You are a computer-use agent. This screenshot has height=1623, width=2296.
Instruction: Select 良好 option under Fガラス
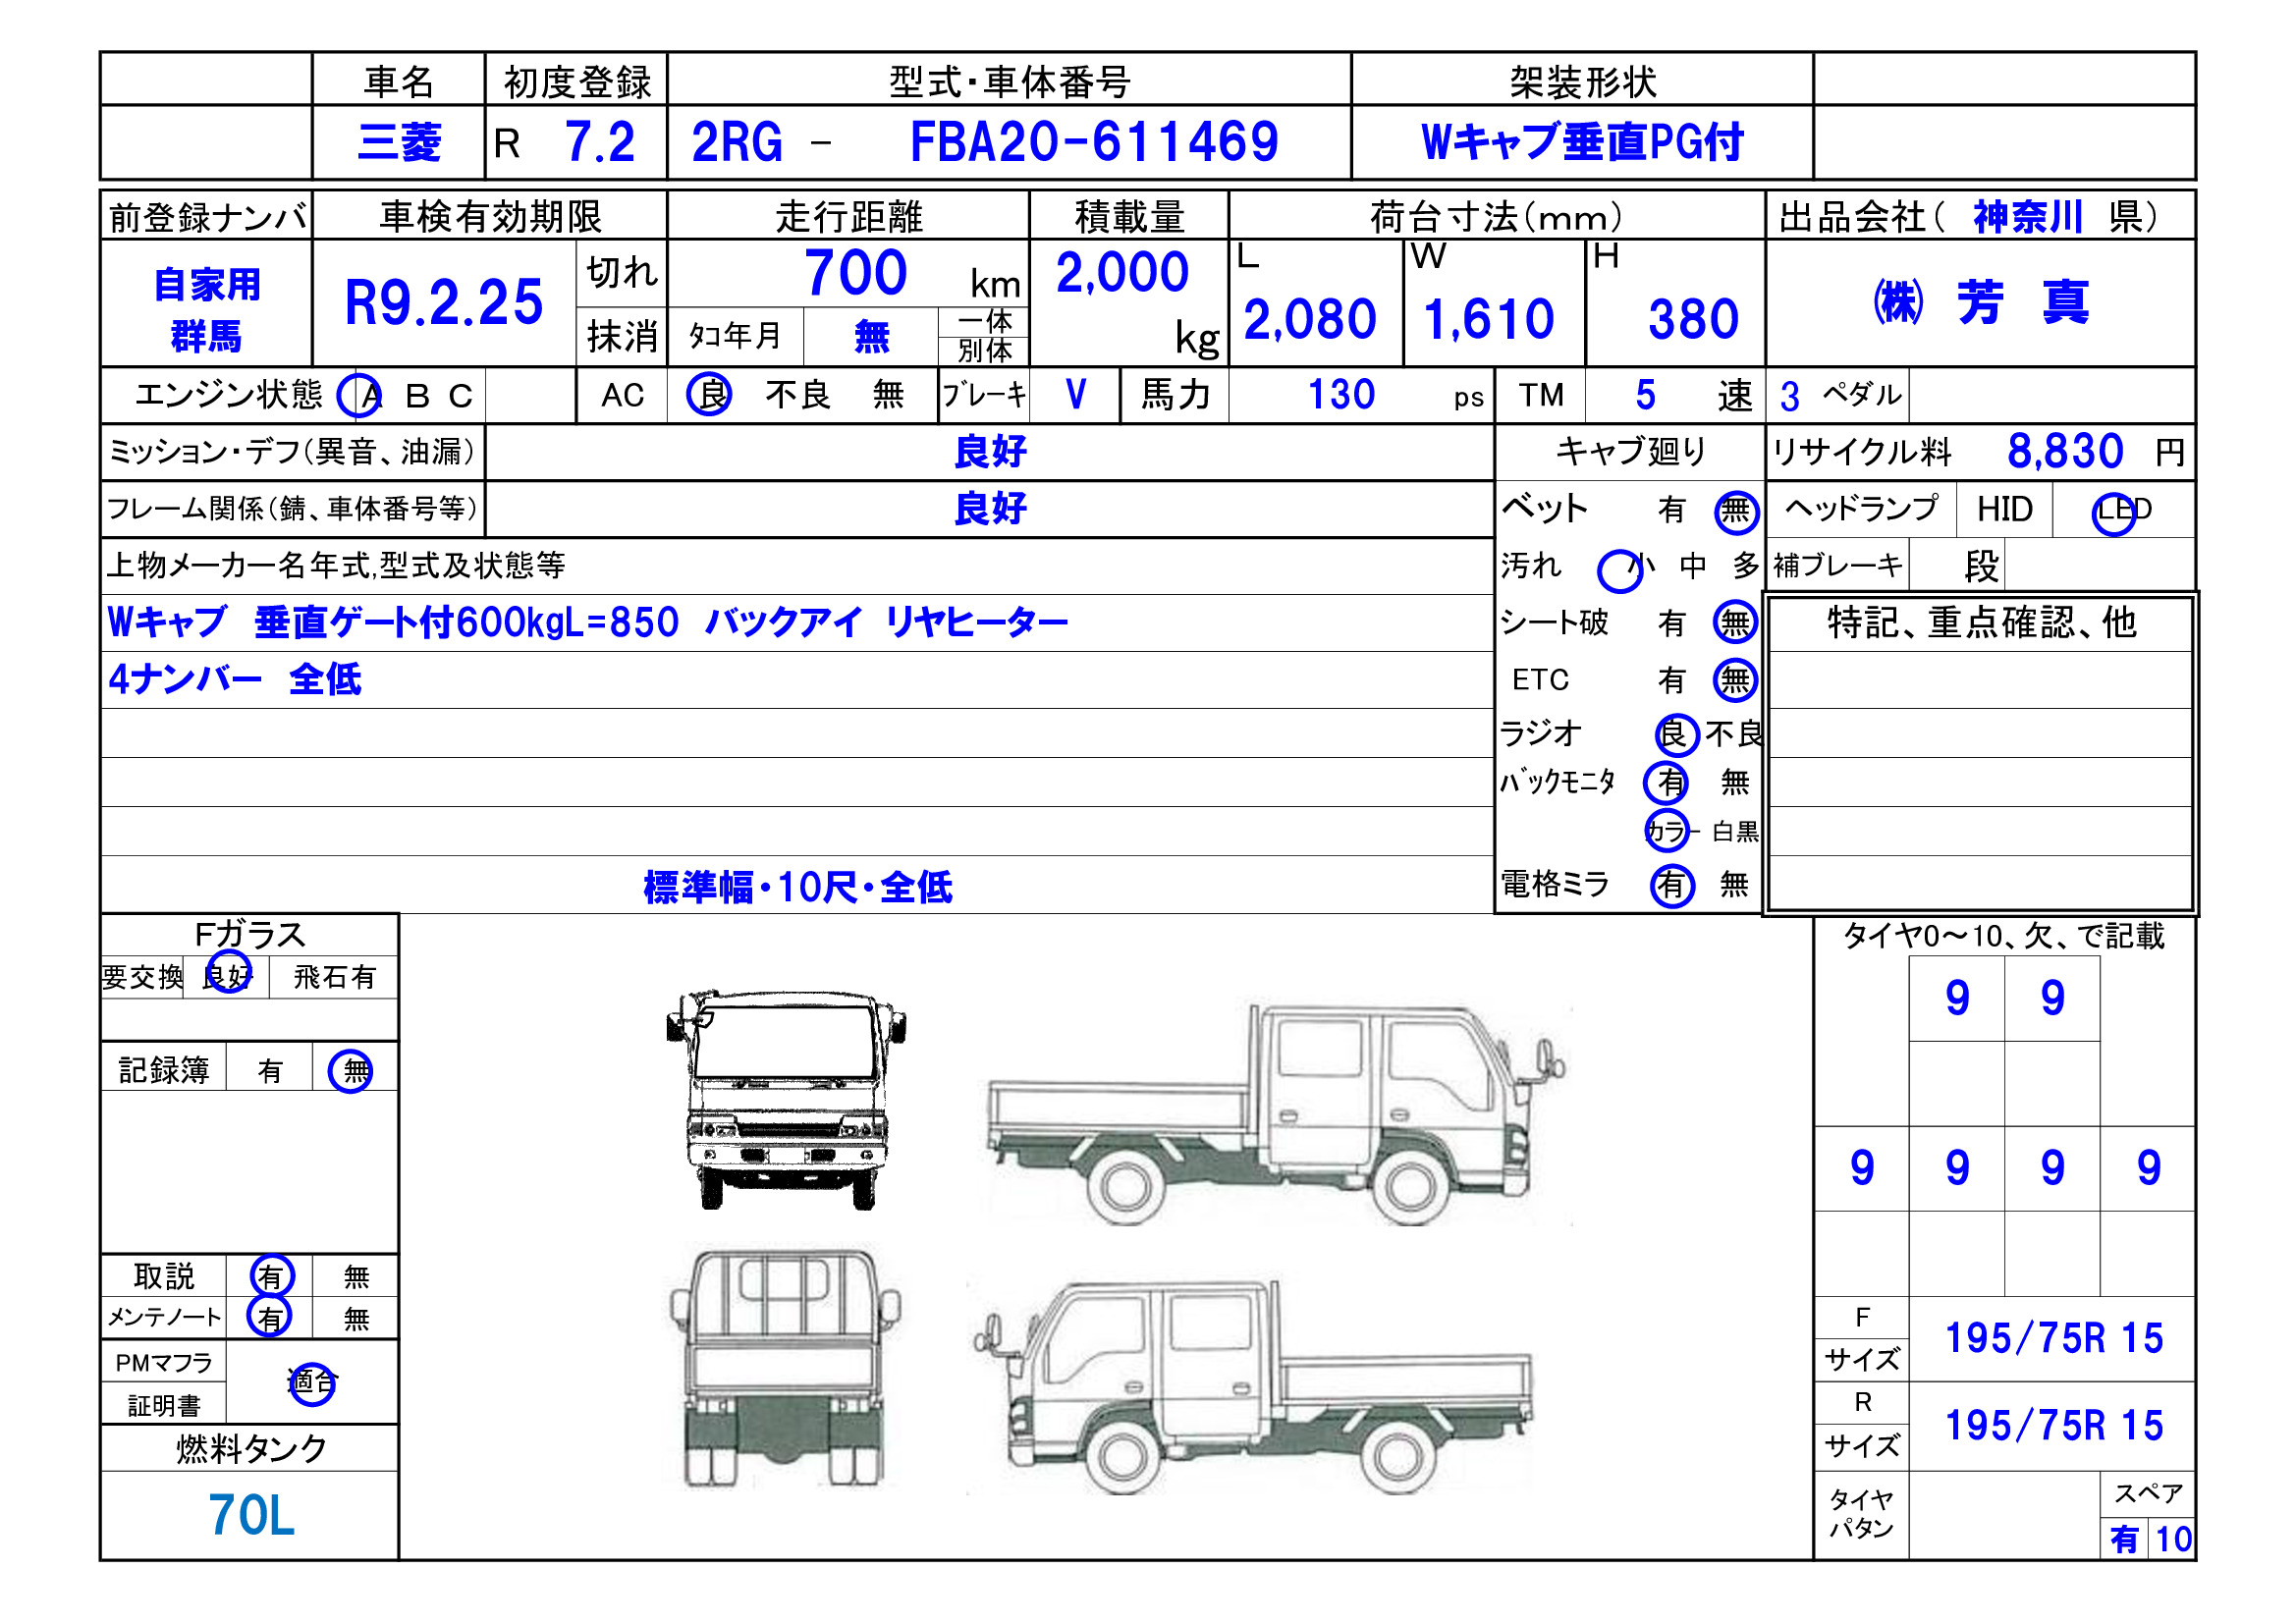[x=228, y=976]
